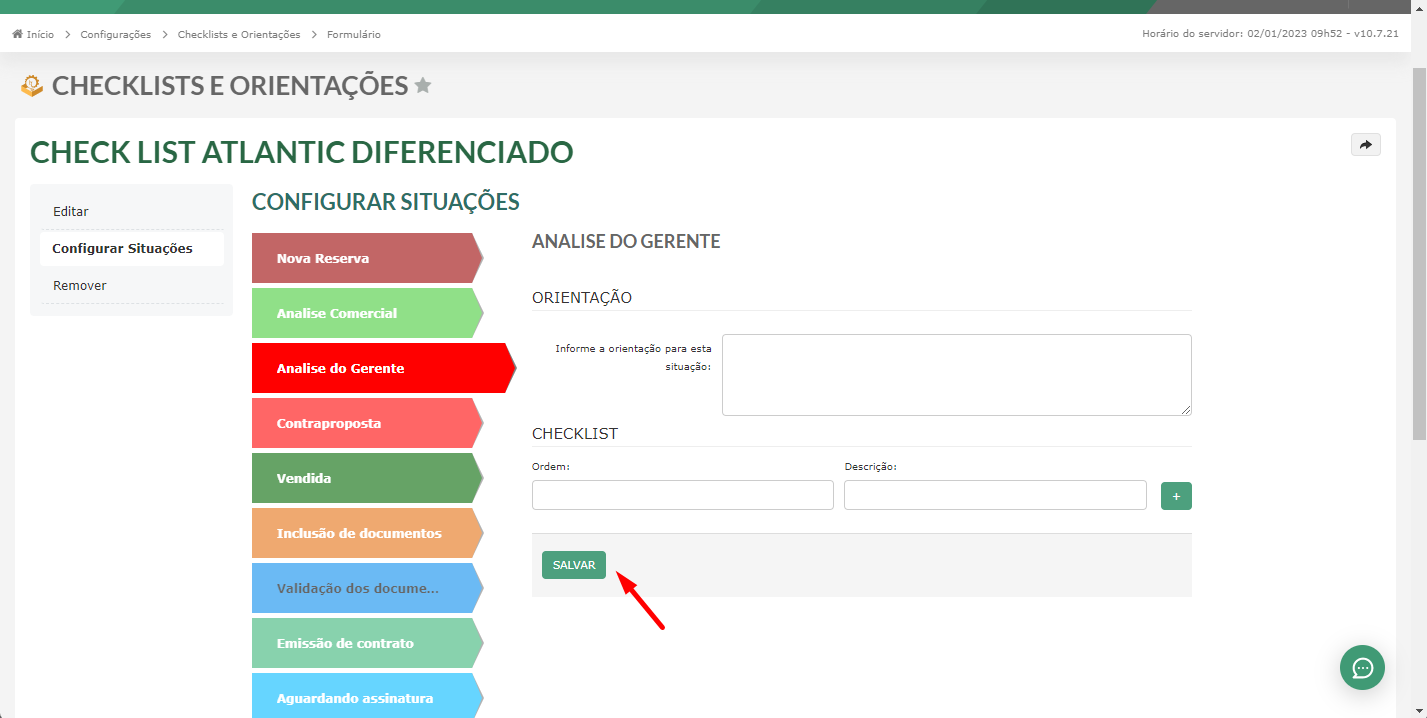
Task: Click the home icon in breadcrumb
Action: 17,34
